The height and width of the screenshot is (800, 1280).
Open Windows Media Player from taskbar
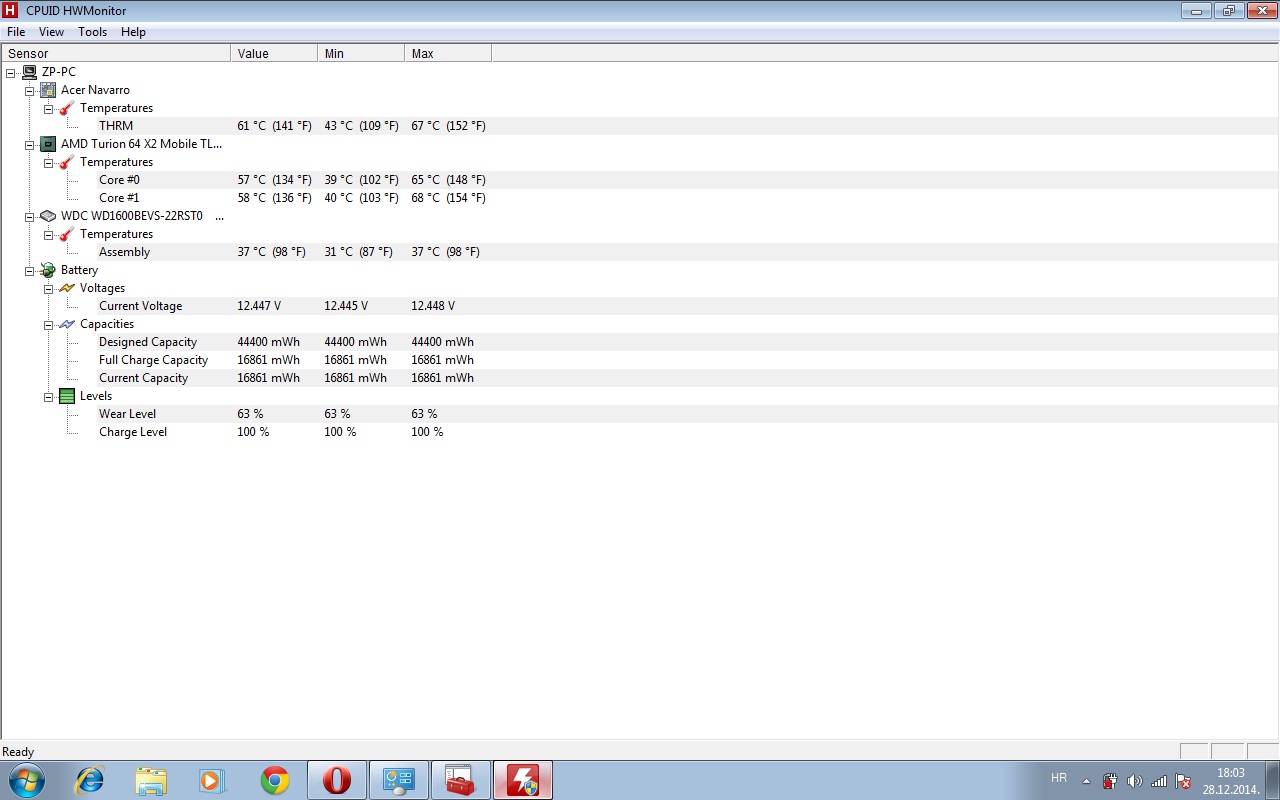[213, 780]
